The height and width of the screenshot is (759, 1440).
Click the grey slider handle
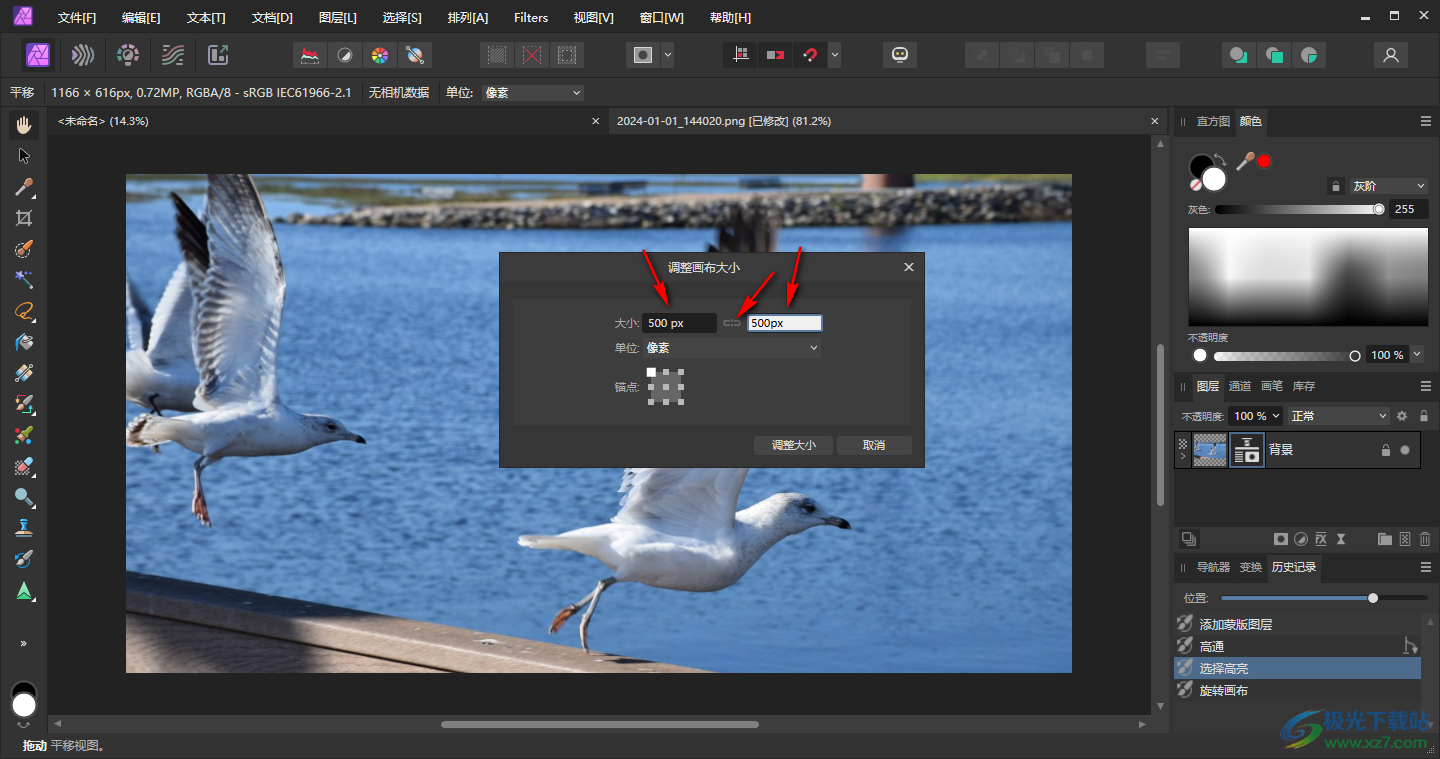[x=1379, y=209]
